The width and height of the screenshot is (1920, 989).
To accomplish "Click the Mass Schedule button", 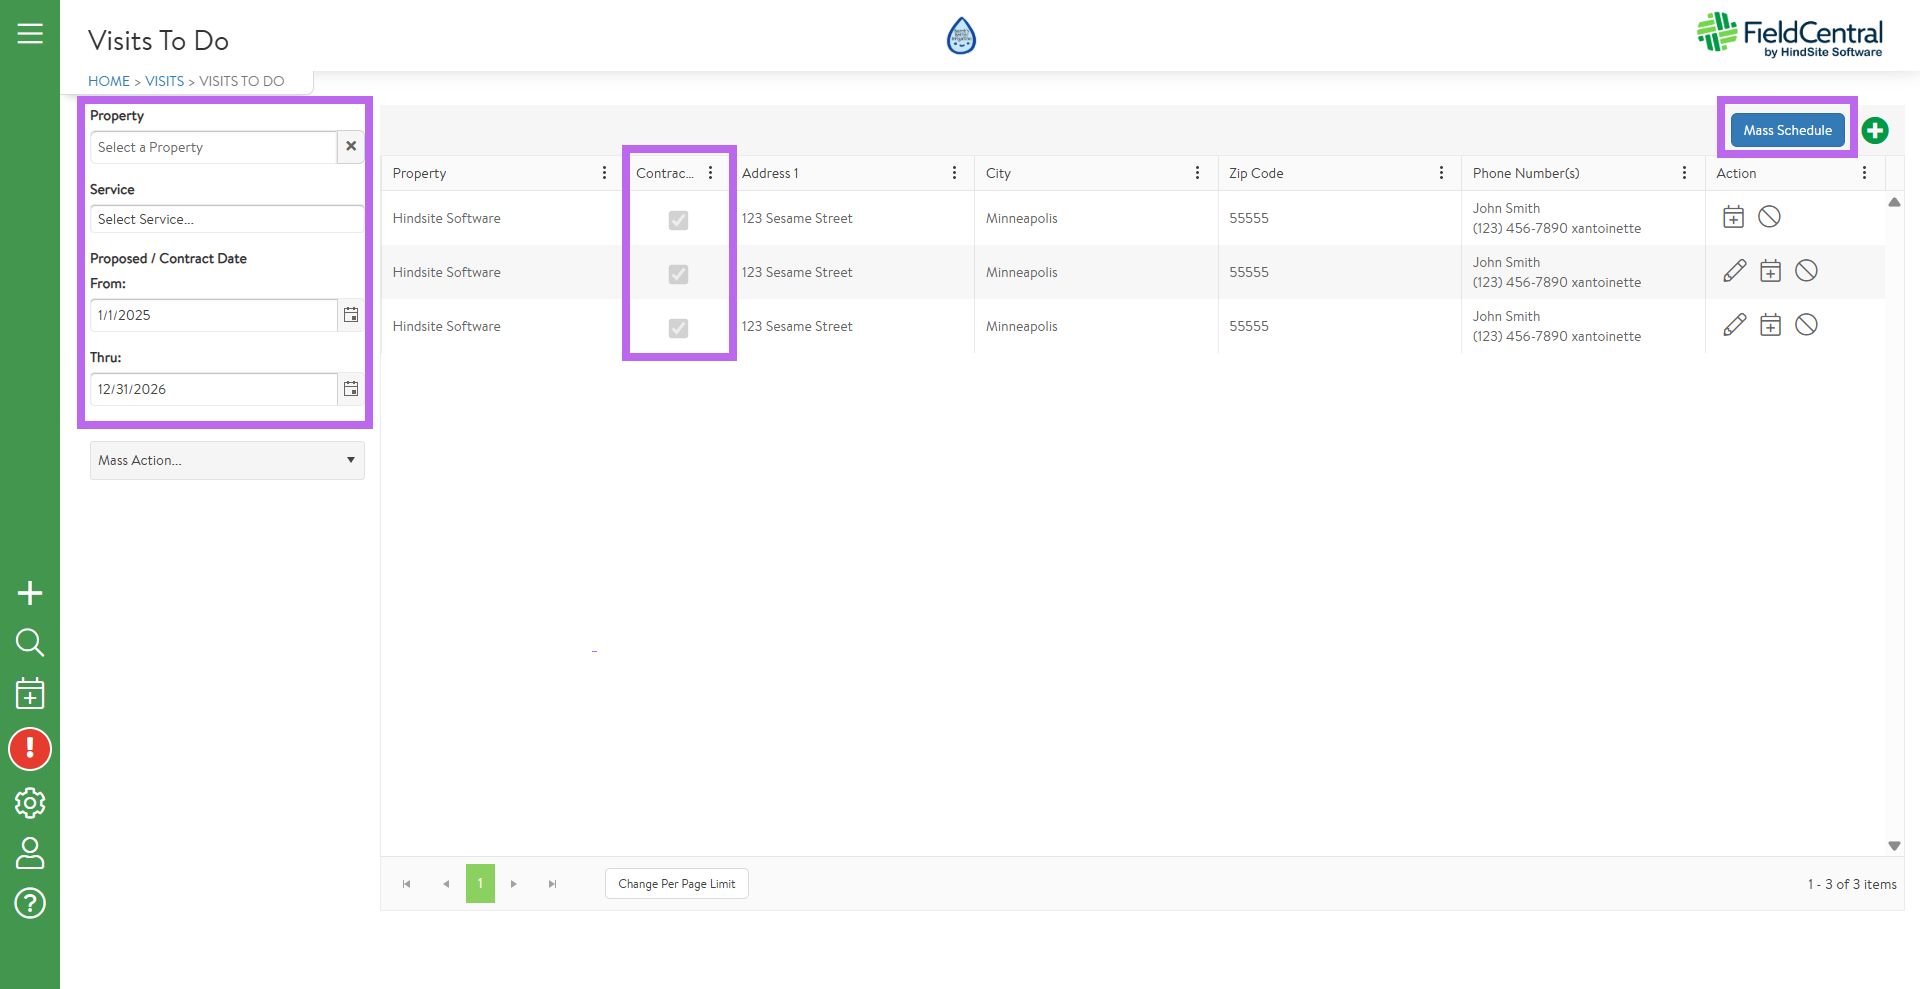I will pos(1787,130).
